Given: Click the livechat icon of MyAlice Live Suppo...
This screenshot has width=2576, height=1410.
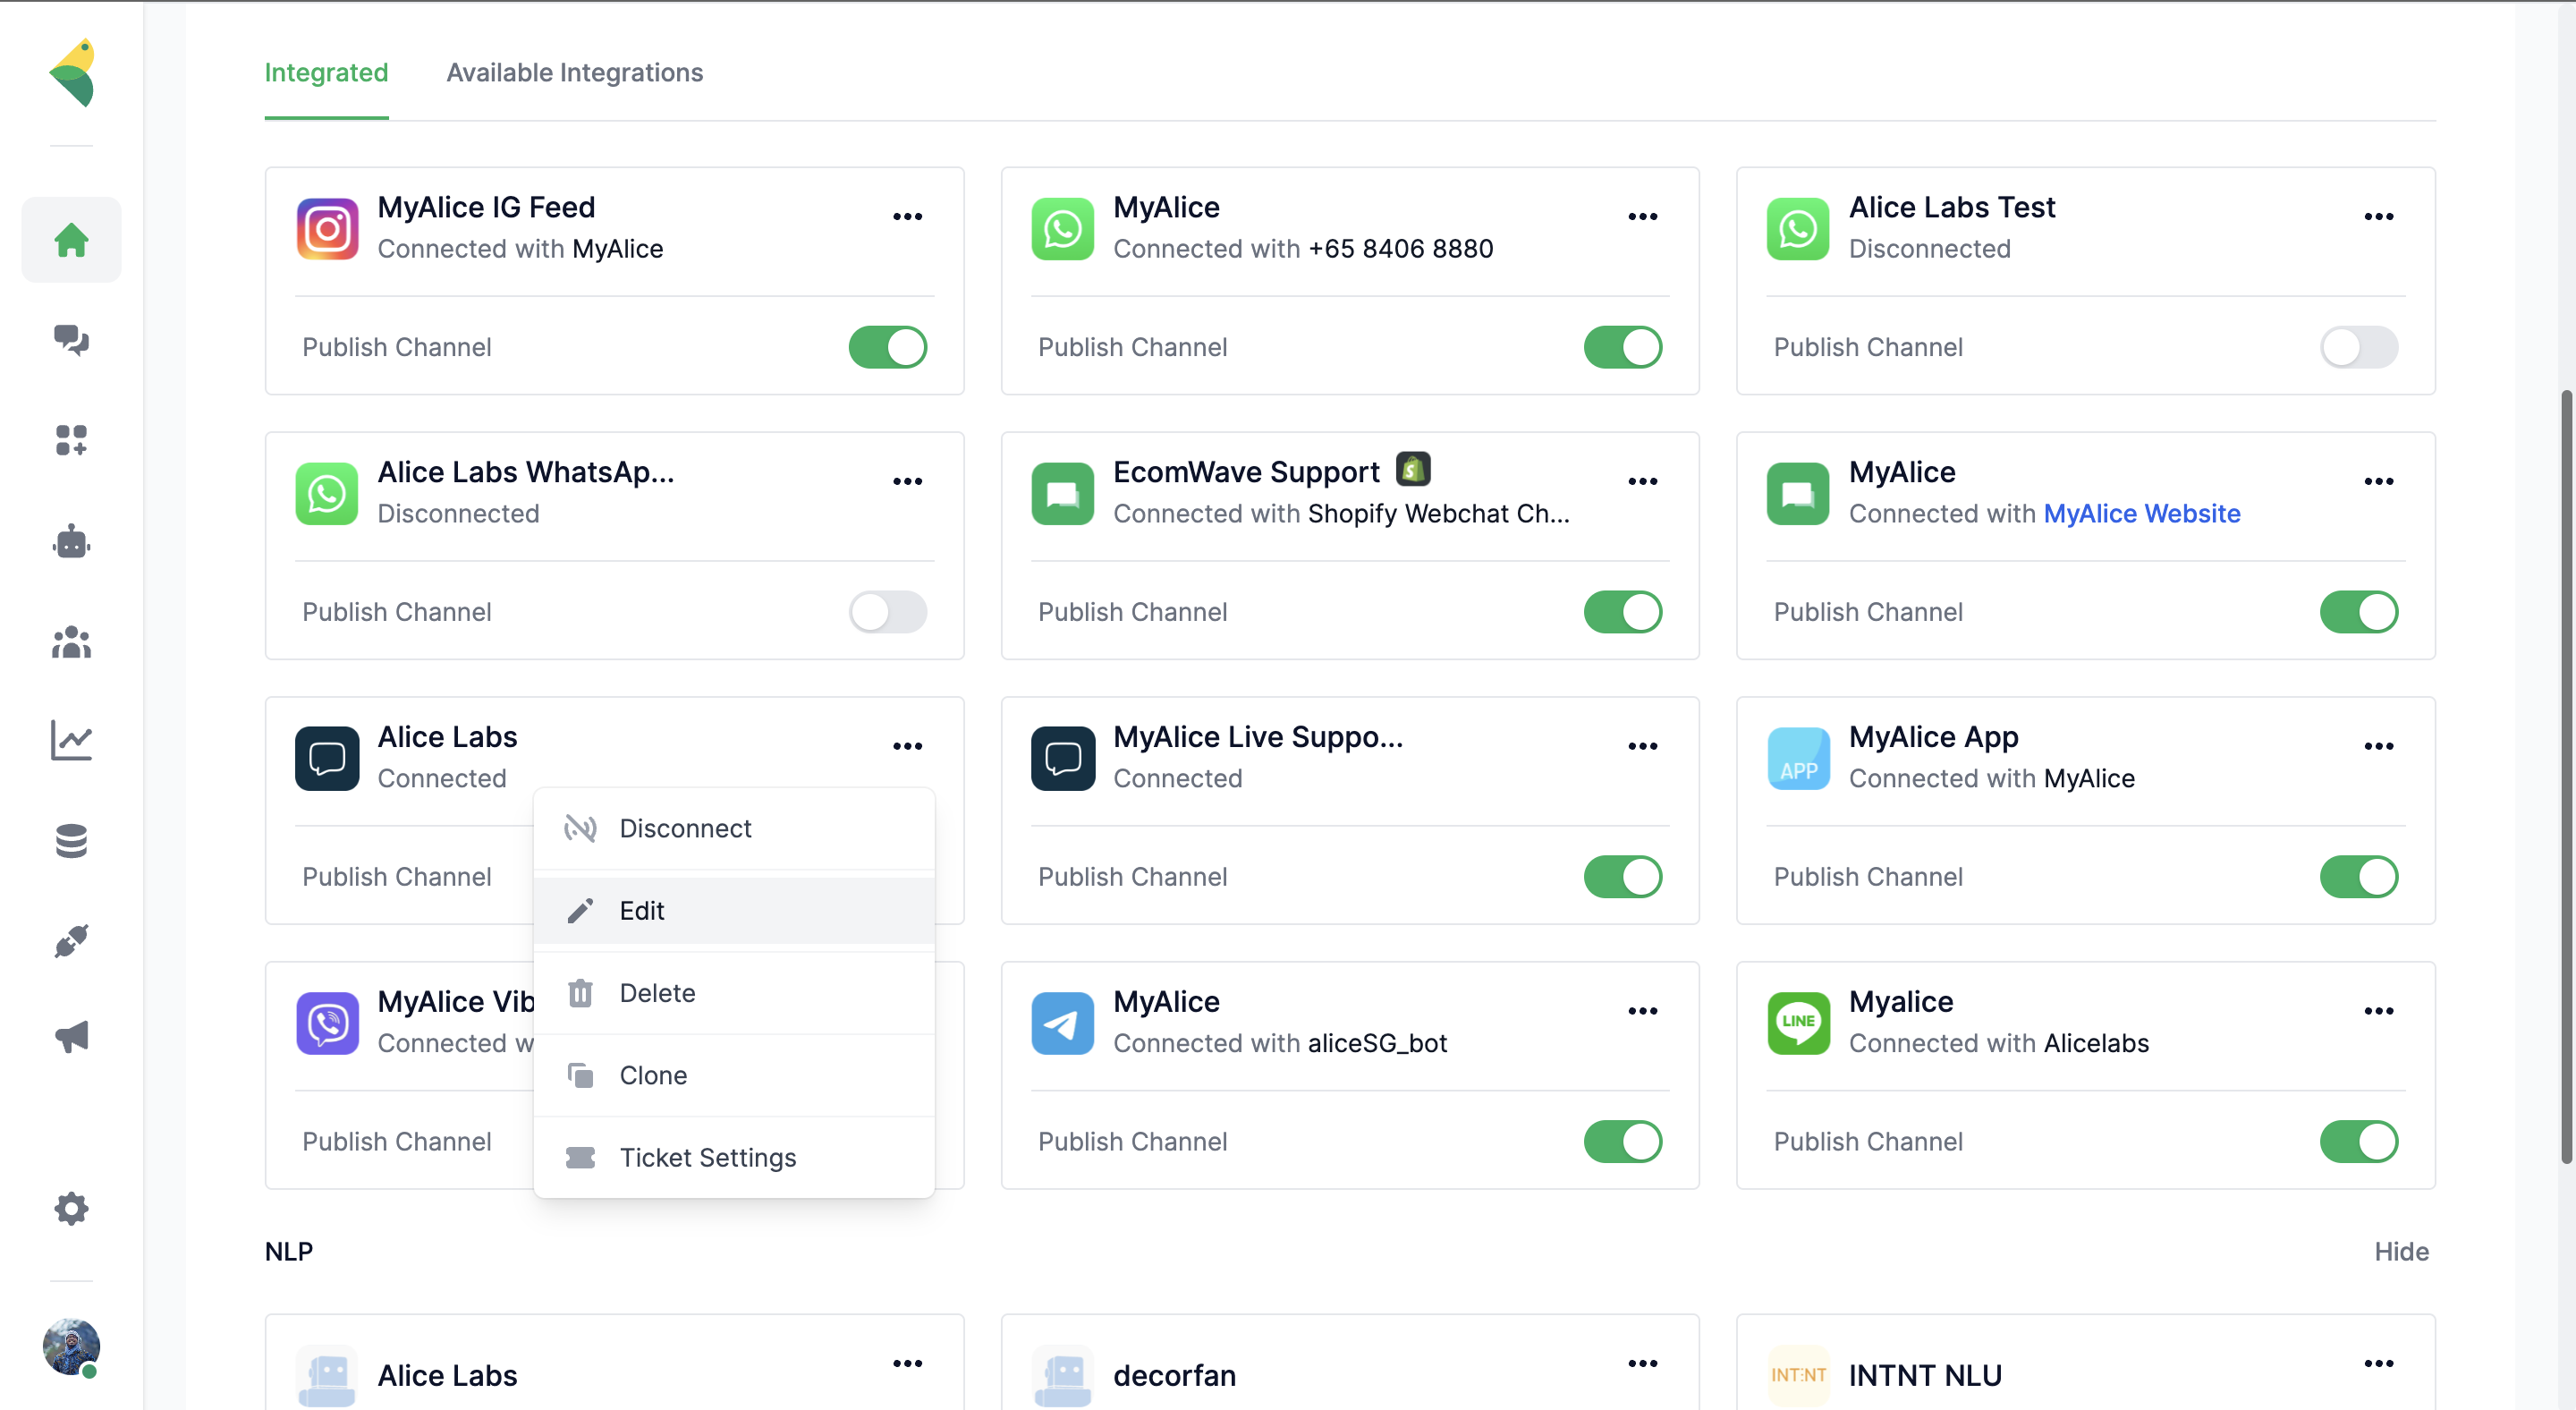Looking at the screenshot, I should click(1062, 759).
